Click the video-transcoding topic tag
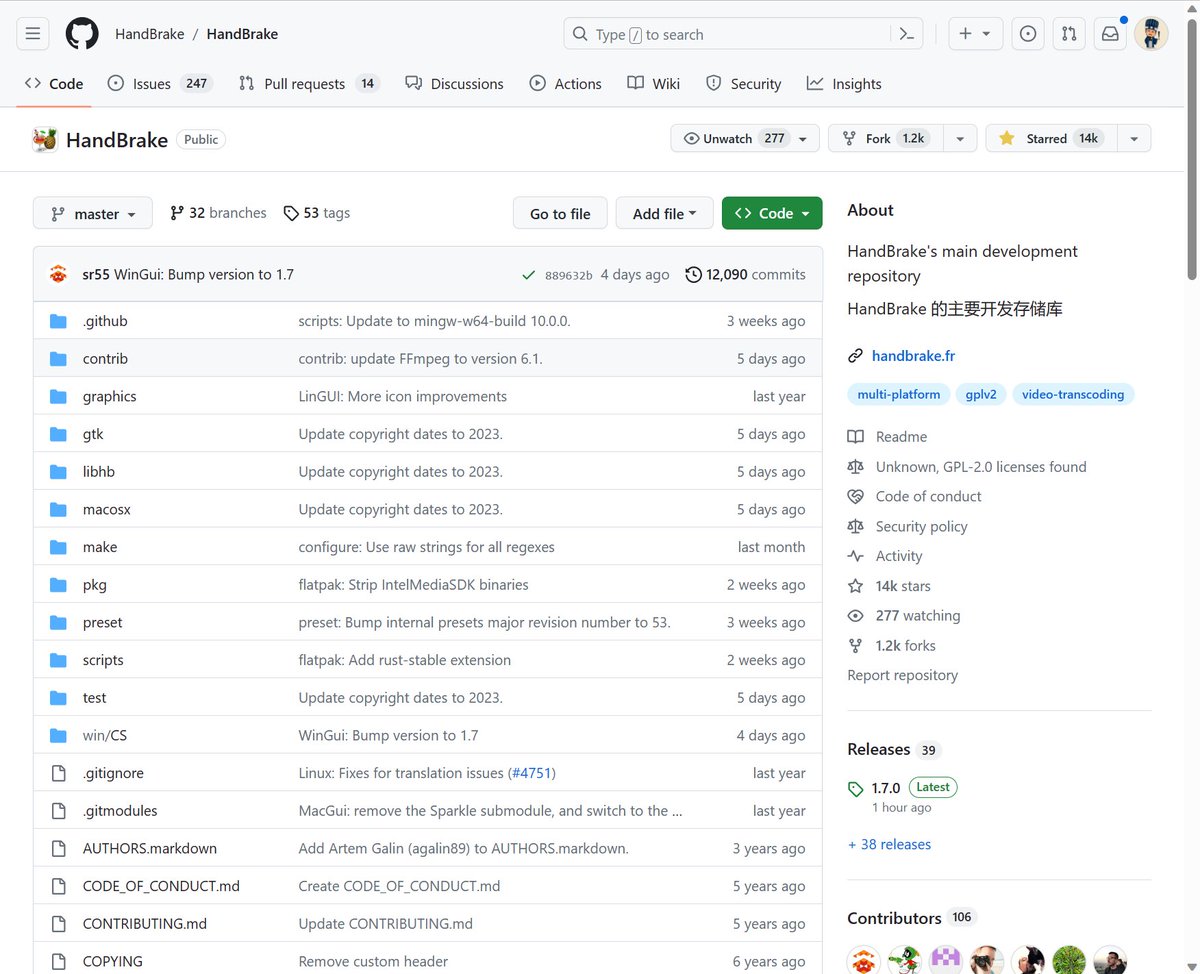The image size is (1200, 974). [1073, 394]
